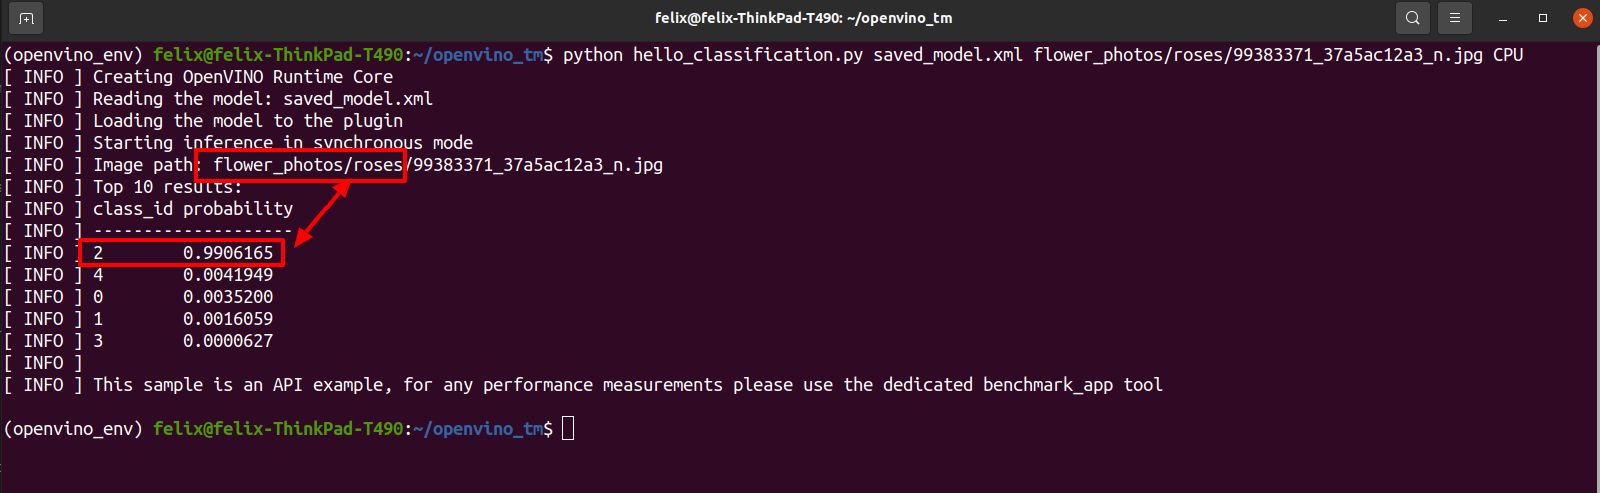
Task: Click the window title felix@felix-ThinkPad-T490
Action: click(x=803, y=18)
